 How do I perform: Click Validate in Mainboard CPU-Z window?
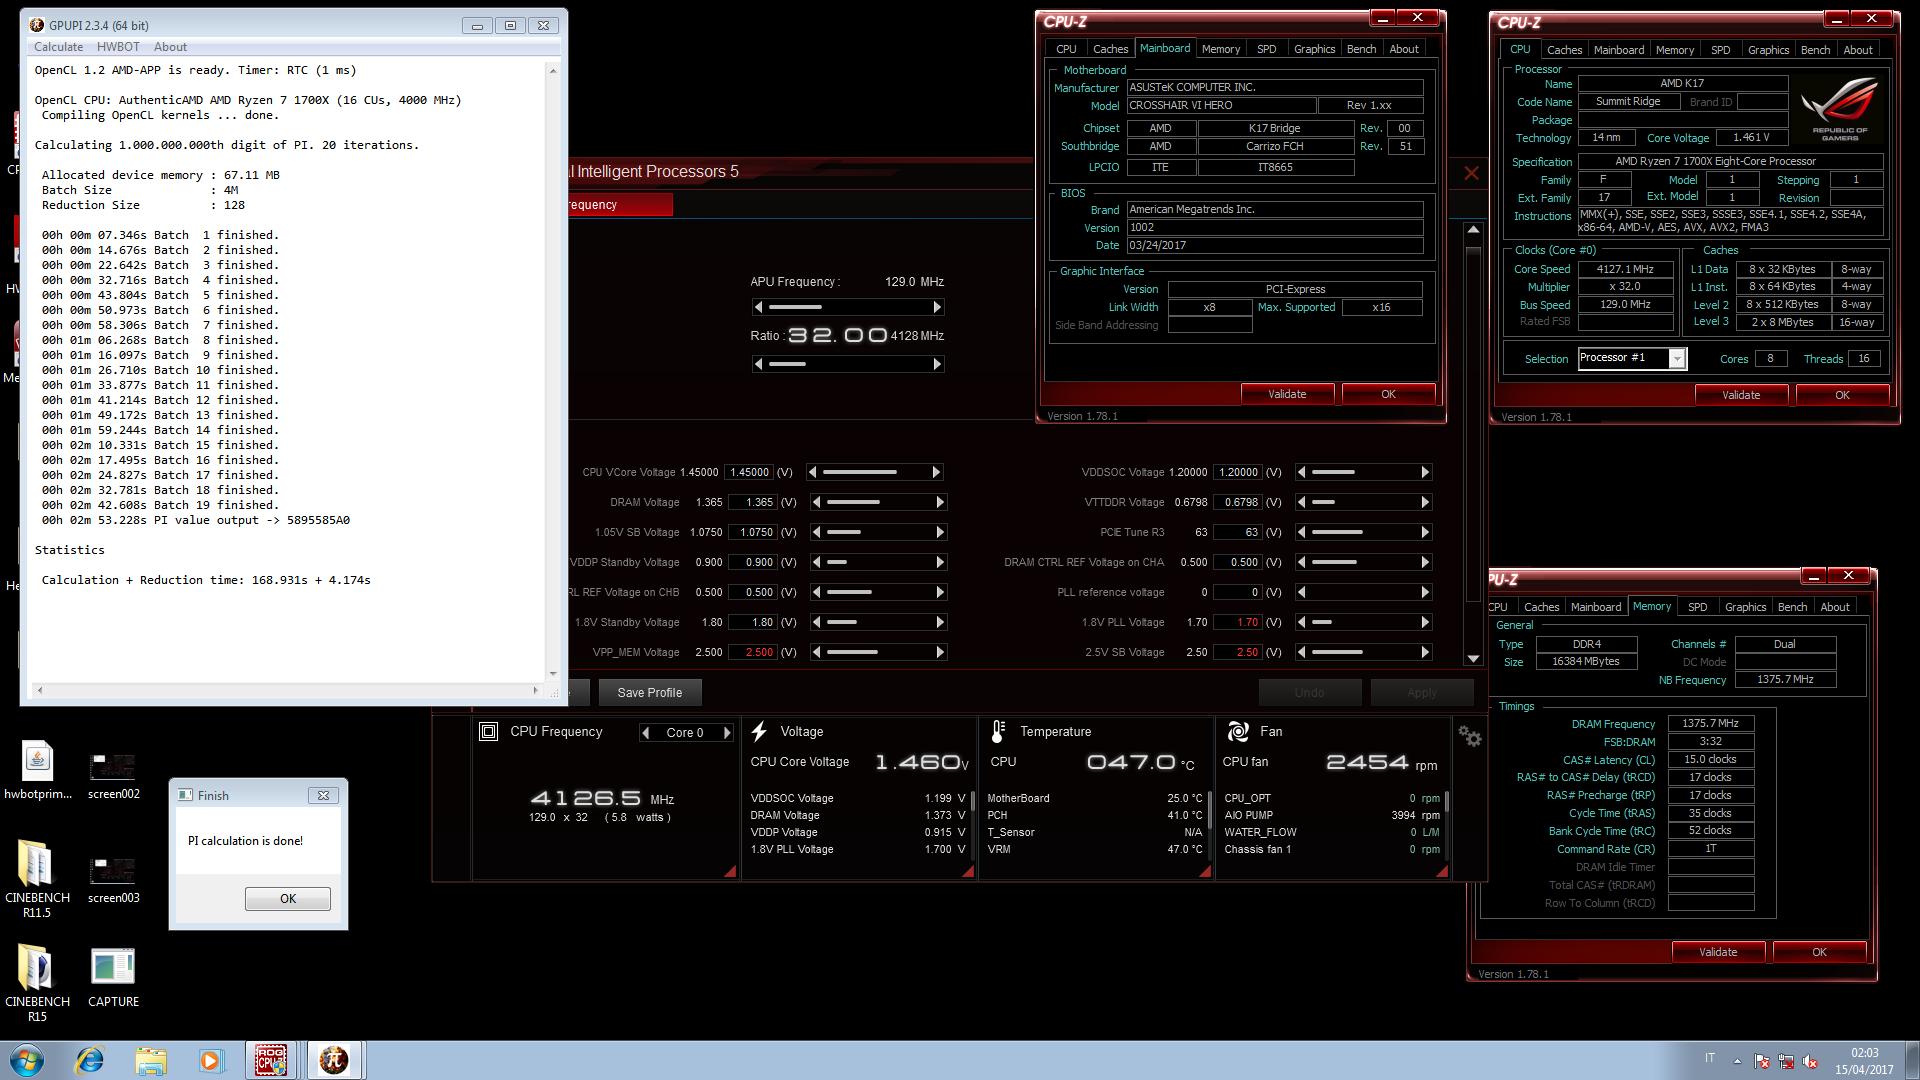point(1287,394)
